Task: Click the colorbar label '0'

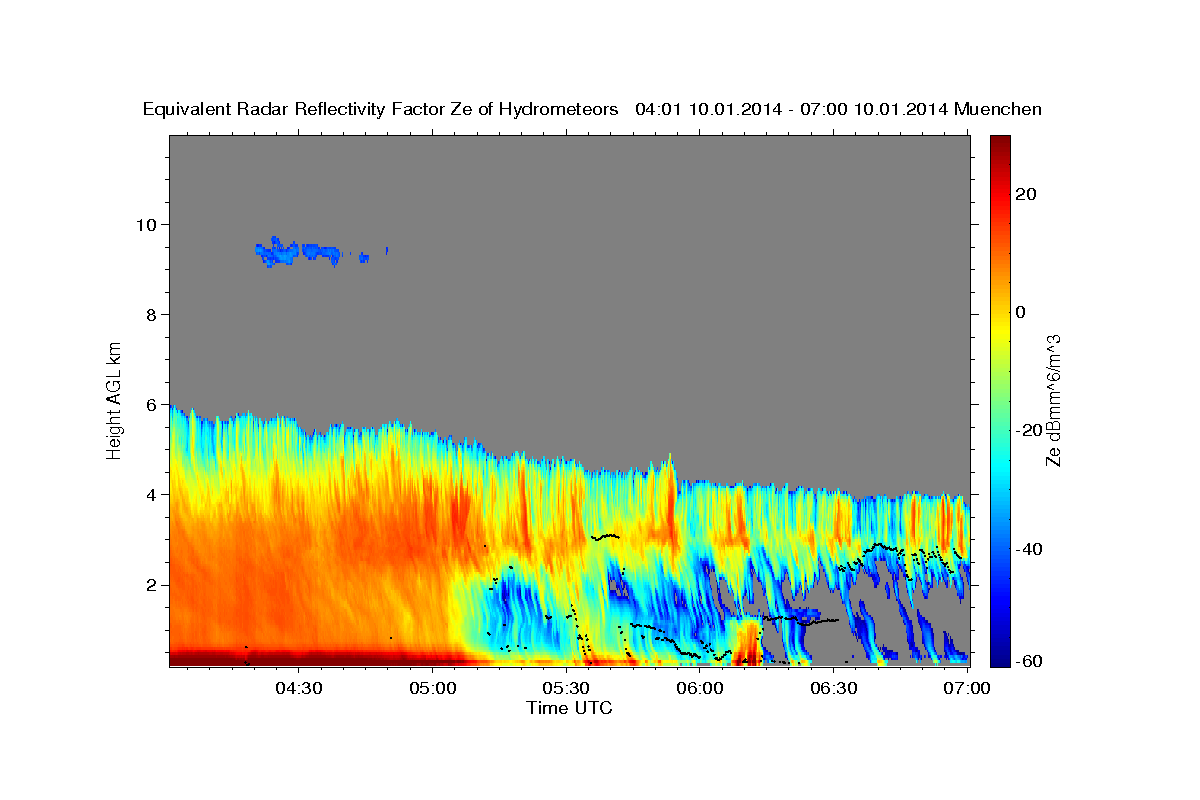Action: tap(1020, 312)
